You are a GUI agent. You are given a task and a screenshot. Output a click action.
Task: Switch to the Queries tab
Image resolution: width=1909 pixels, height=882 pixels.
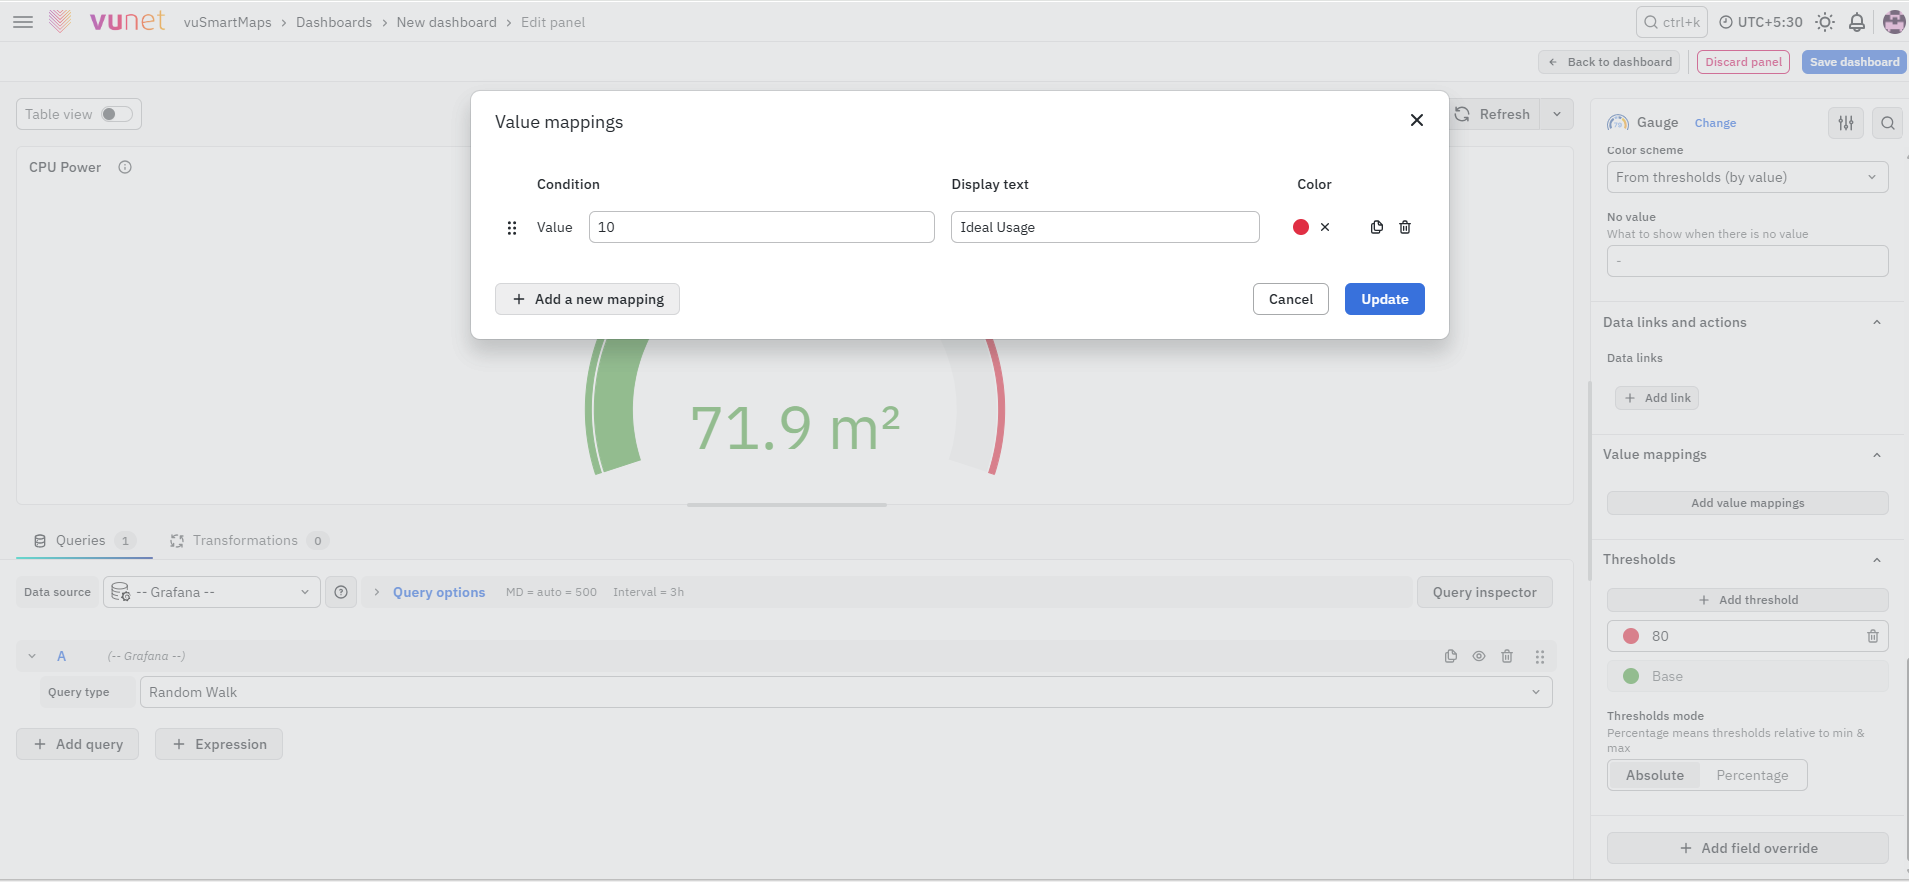84,541
